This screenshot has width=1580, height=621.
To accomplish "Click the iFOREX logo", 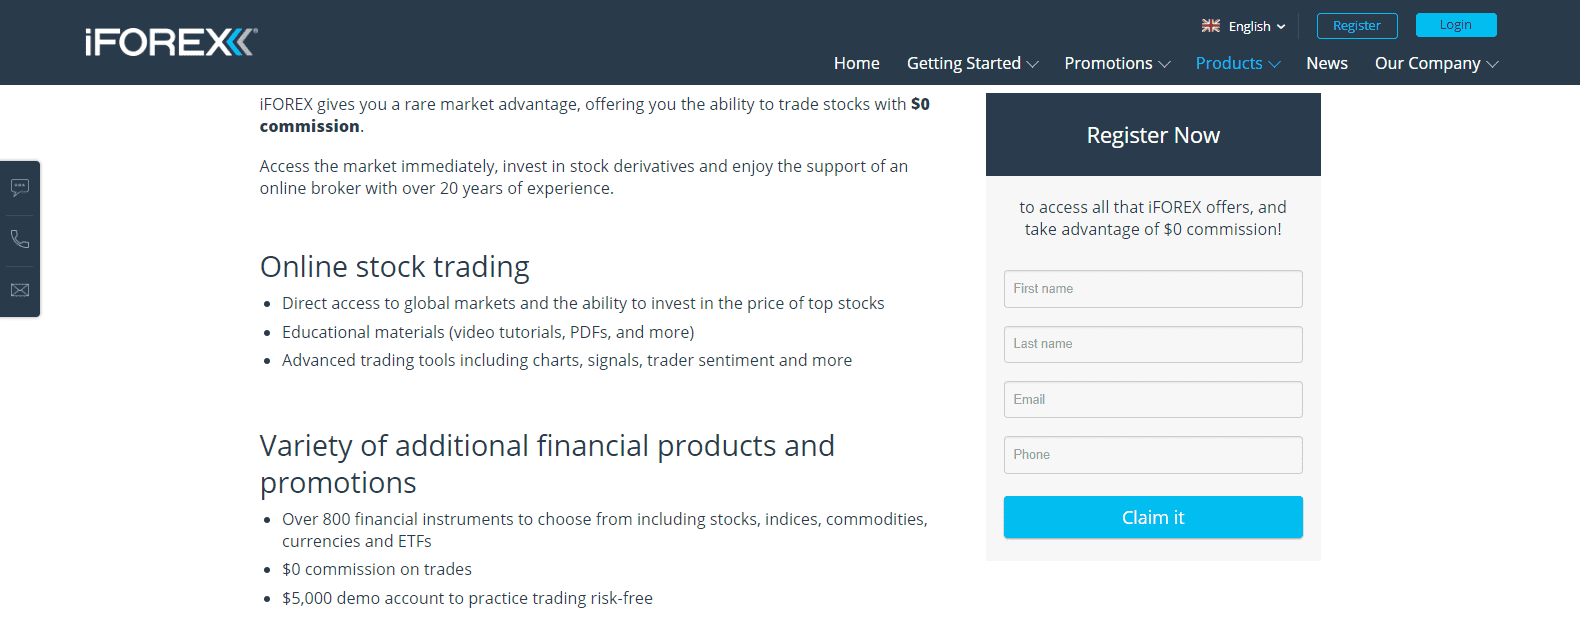I will point(171,42).
